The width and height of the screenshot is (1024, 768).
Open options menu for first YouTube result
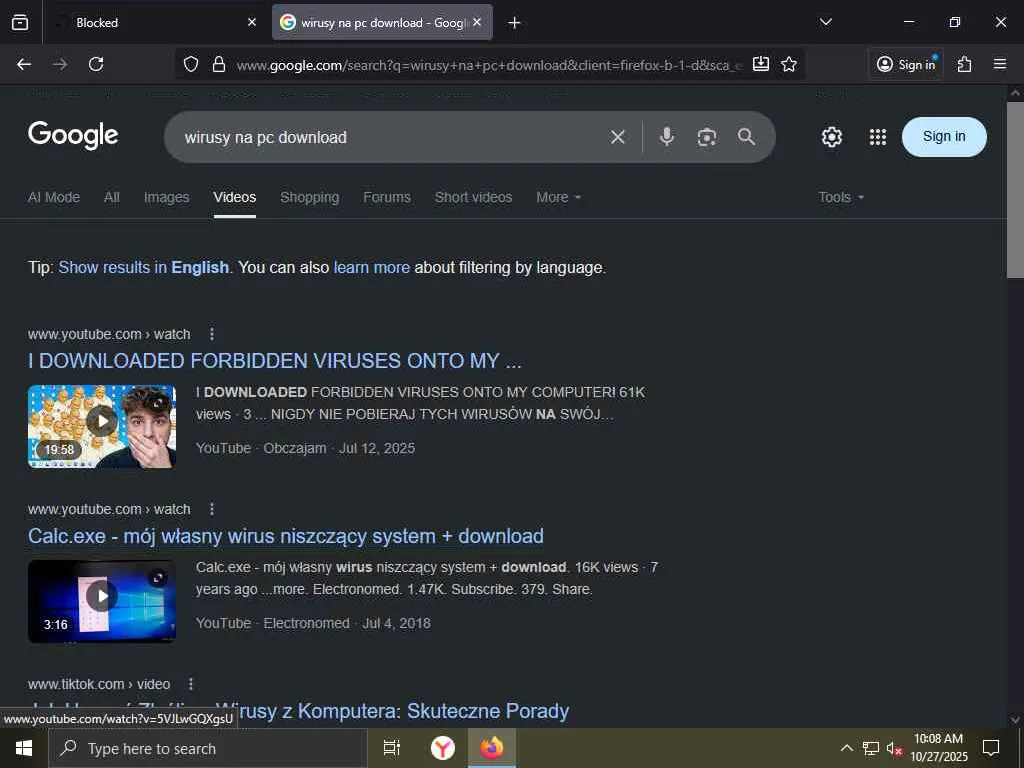click(x=212, y=334)
